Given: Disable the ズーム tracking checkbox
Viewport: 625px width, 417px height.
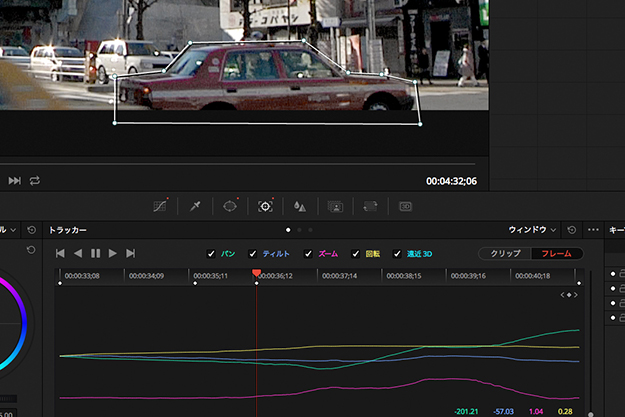Looking at the screenshot, I should 308,254.
